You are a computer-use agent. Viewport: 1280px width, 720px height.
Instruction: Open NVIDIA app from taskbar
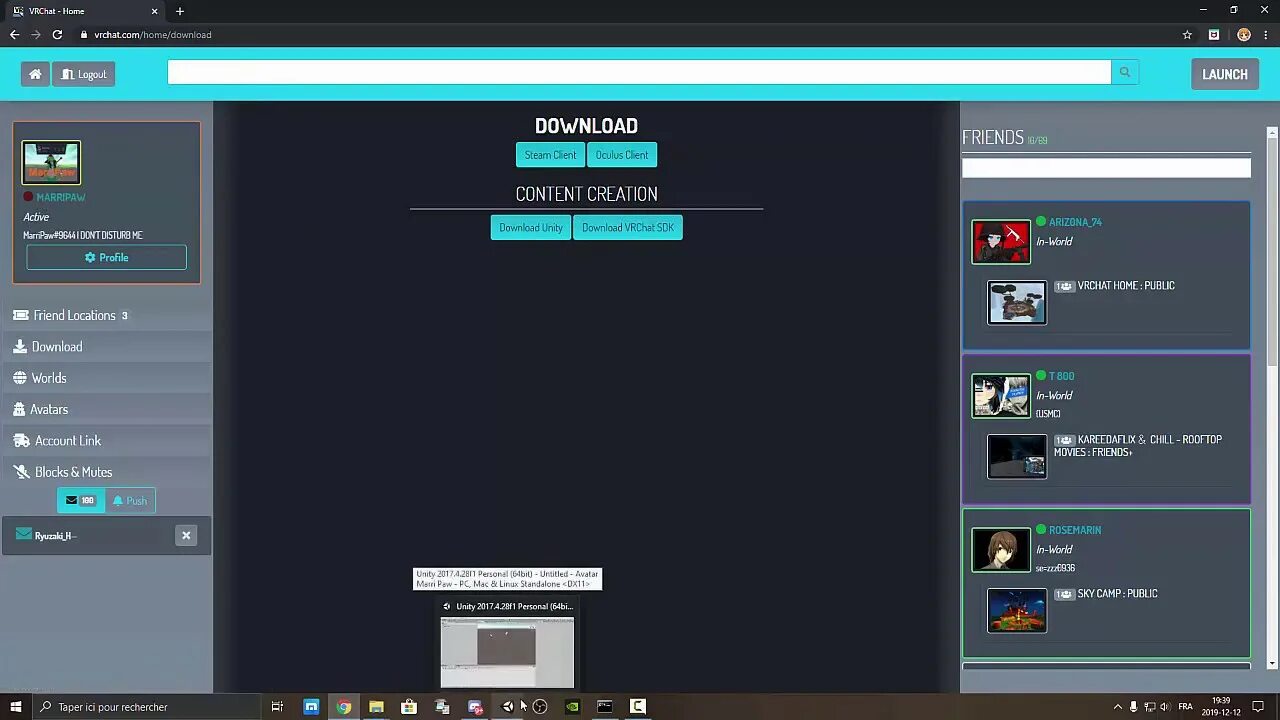(572, 707)
